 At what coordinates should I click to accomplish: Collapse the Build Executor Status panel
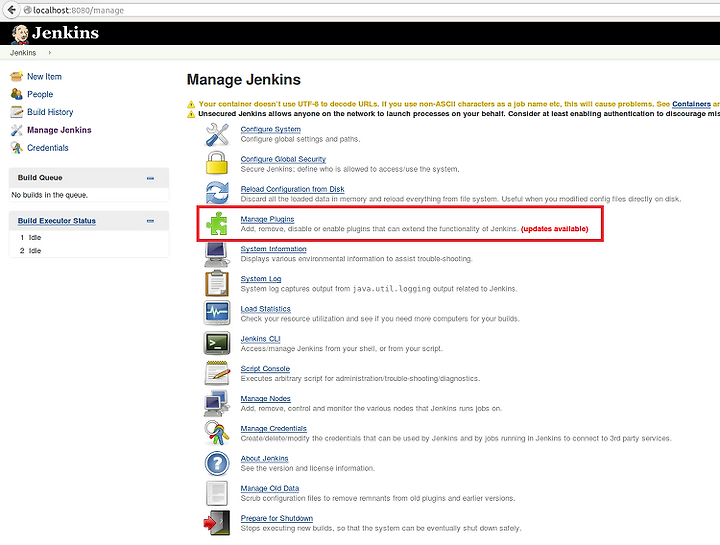150,221
